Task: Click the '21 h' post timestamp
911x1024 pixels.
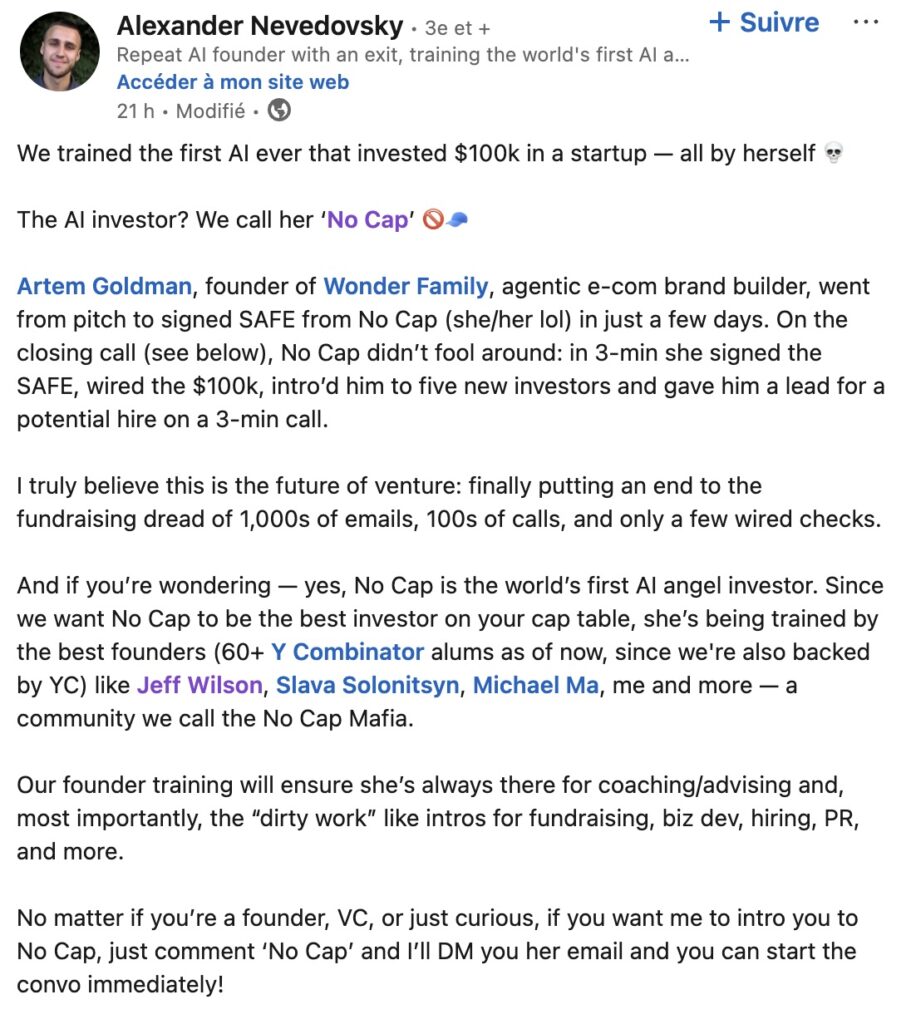Action: (x=136, y=111)
